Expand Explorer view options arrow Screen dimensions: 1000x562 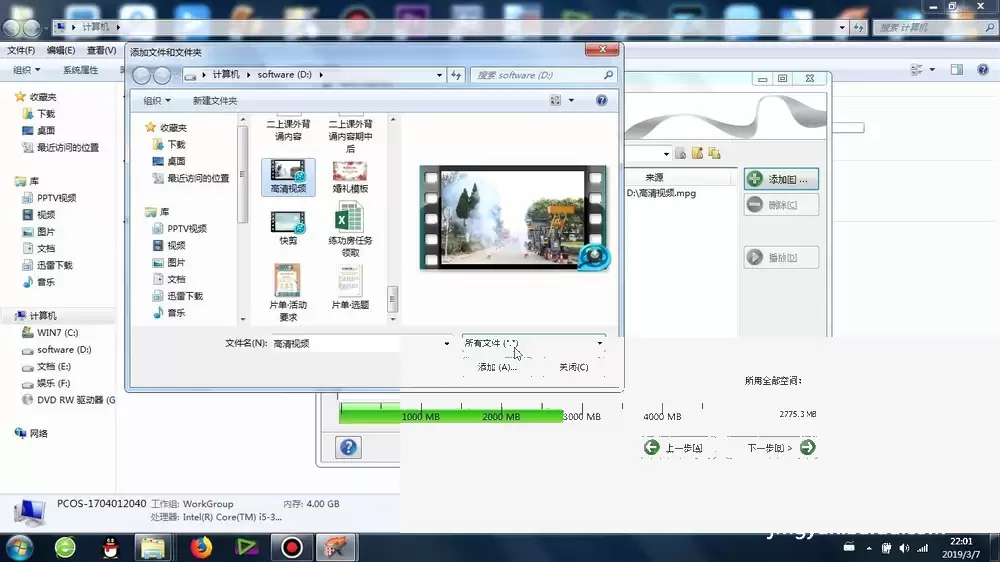(932, 70)
